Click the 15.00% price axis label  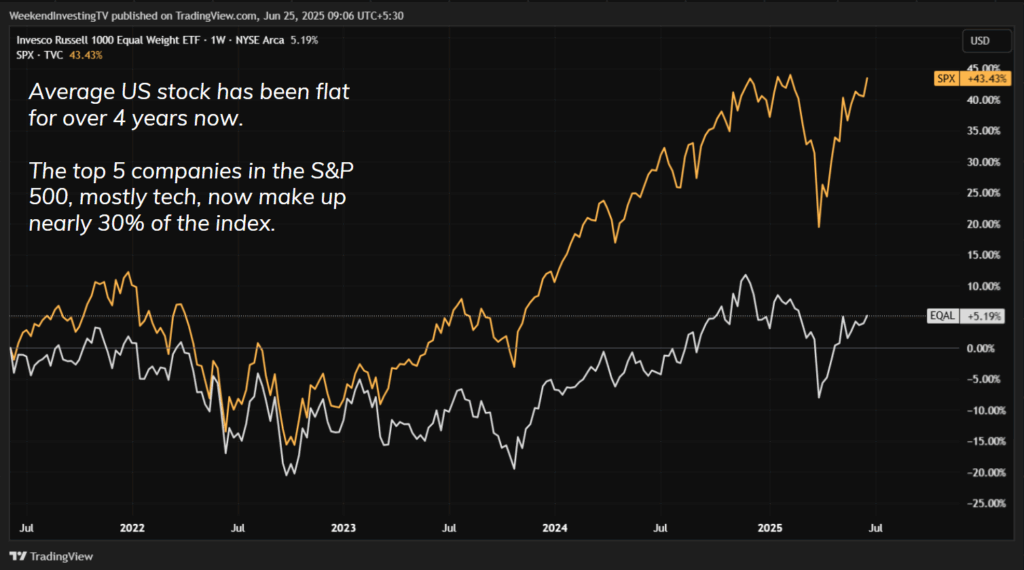(x=984, y=255)
